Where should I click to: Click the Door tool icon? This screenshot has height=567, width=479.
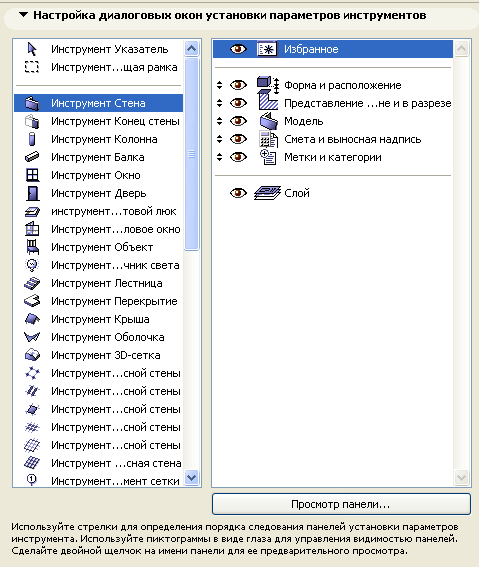click(33, 193)
